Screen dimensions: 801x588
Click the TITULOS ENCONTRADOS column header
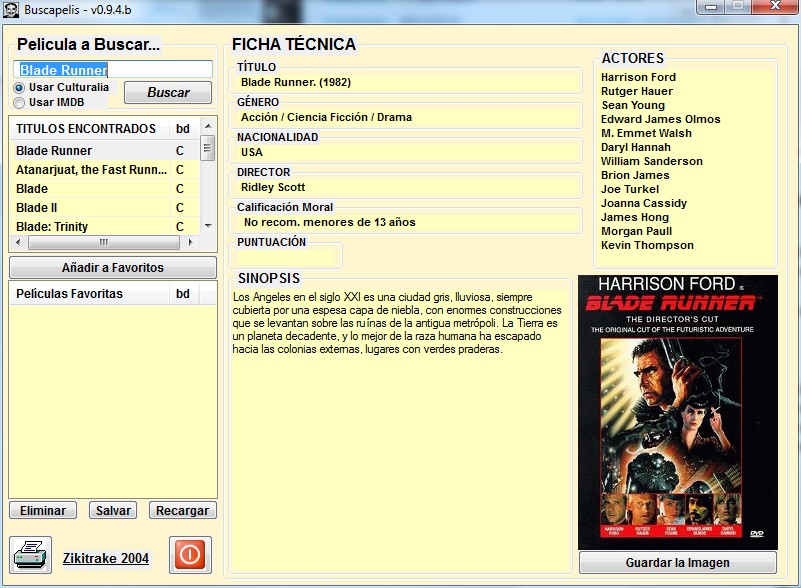click(89, 129)
